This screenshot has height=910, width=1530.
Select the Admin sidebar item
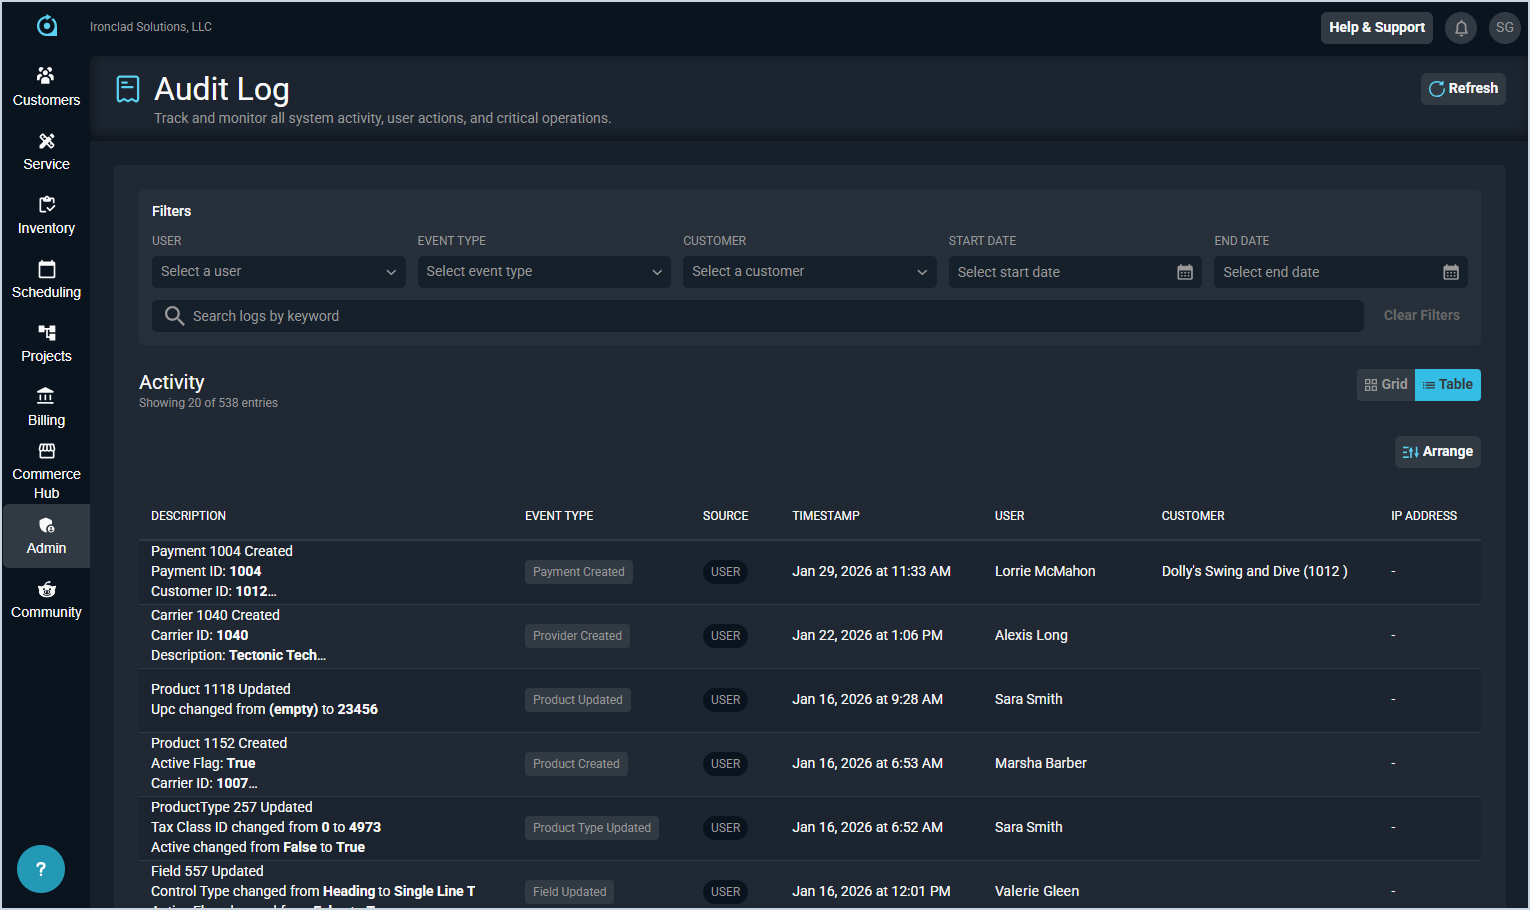tap(46, 536)
